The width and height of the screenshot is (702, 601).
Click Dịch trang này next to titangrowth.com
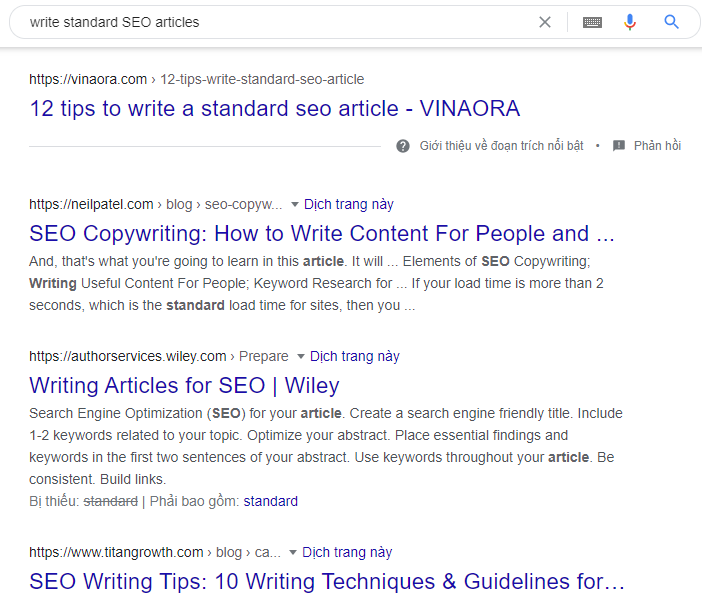(347, 553)
